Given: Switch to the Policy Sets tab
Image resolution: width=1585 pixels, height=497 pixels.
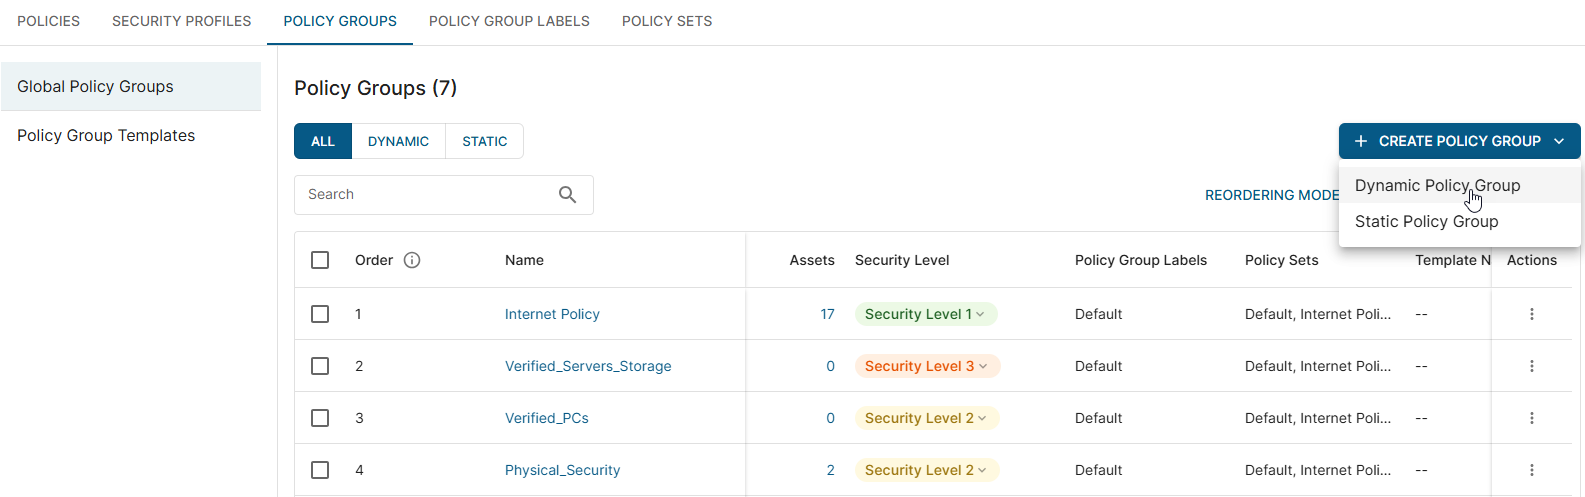Looking at the screenshot, I should pyautogui.click(x=667, y=21).
